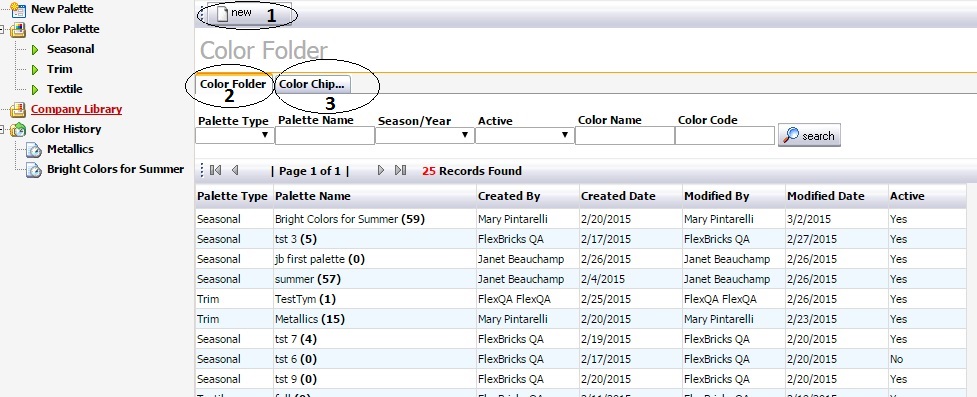Click 'No' Active value in tst 6 row

(897, 359)
